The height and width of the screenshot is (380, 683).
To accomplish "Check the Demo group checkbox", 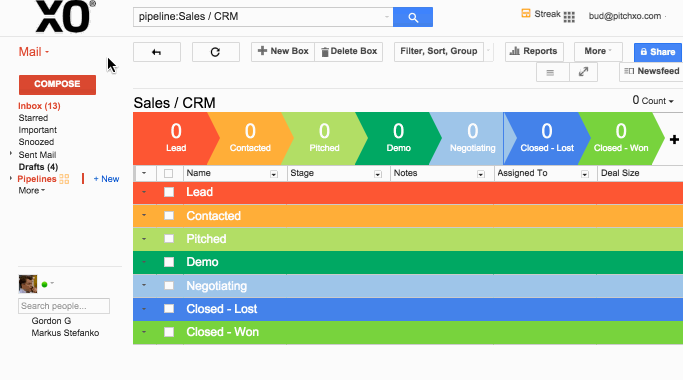I will (x=169, y=262).
